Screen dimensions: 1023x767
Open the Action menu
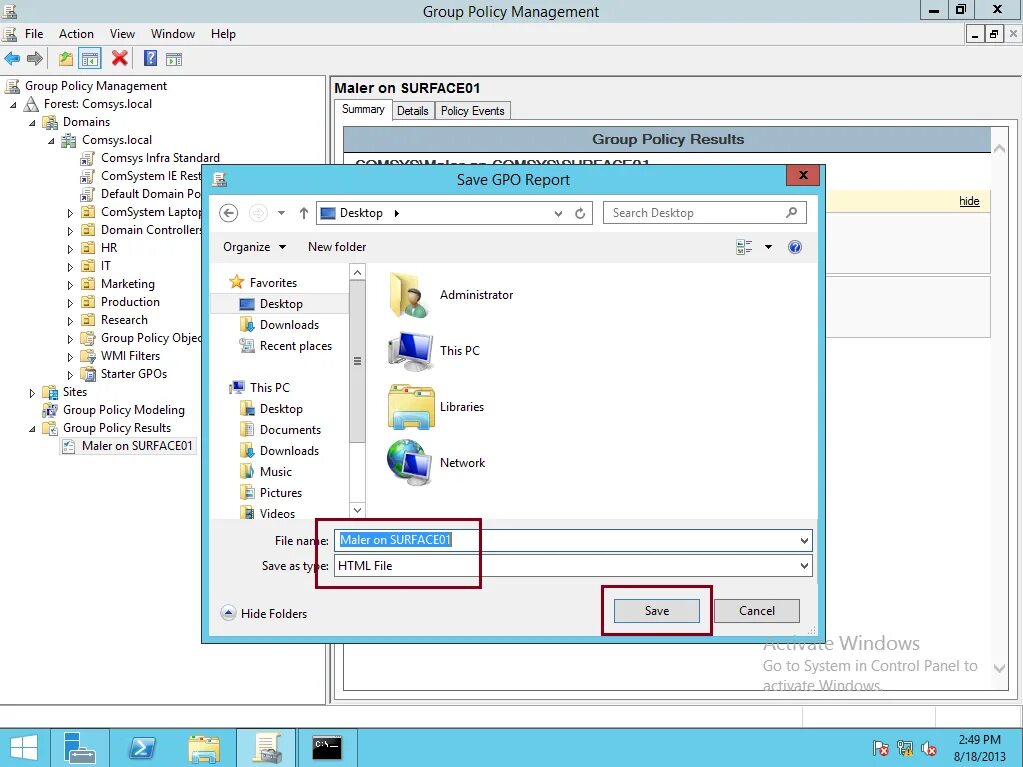pos(76,34)
